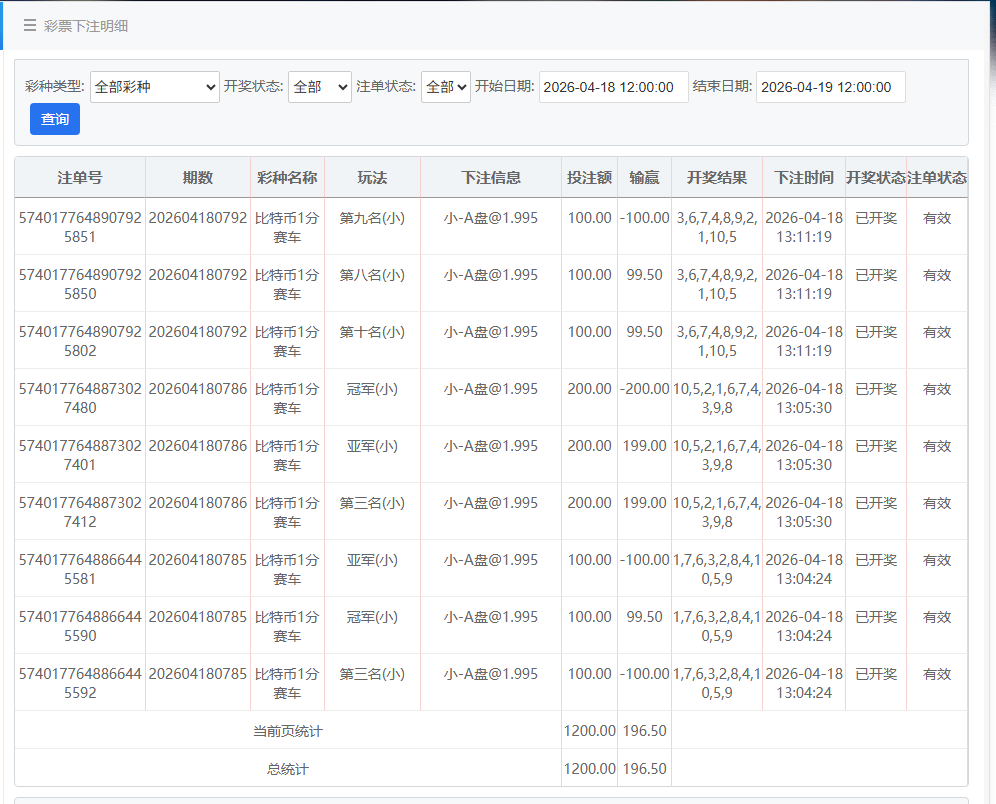Click the hamburger menu icon
The image size is (996, 804).
point(30,26)
